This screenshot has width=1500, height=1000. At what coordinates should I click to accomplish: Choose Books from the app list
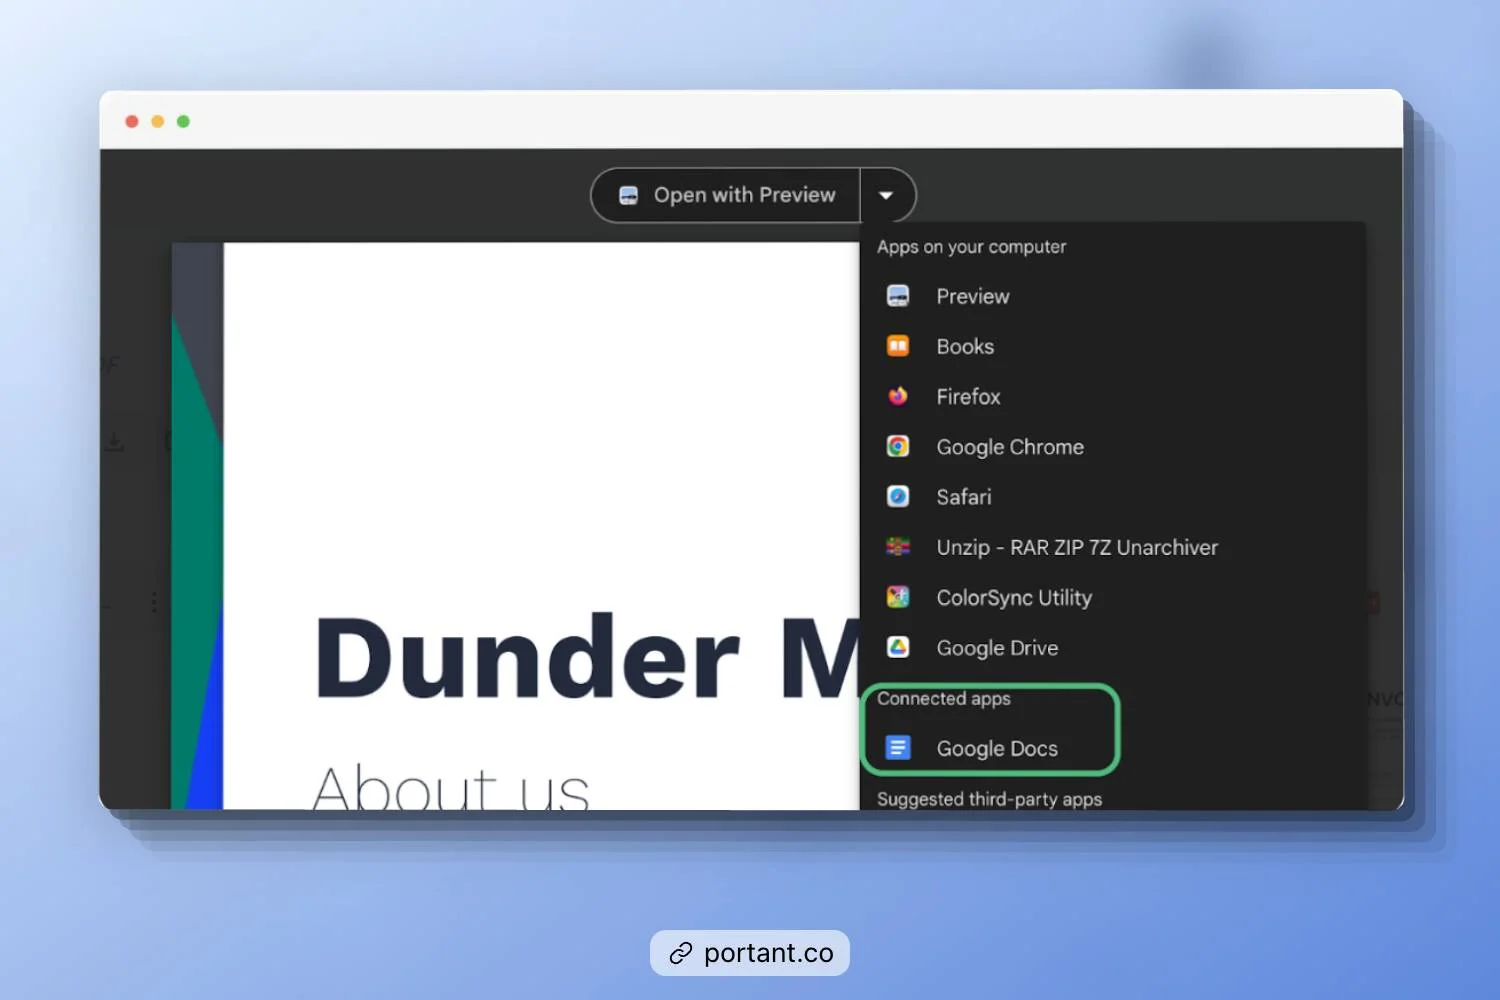point(1112,346)
